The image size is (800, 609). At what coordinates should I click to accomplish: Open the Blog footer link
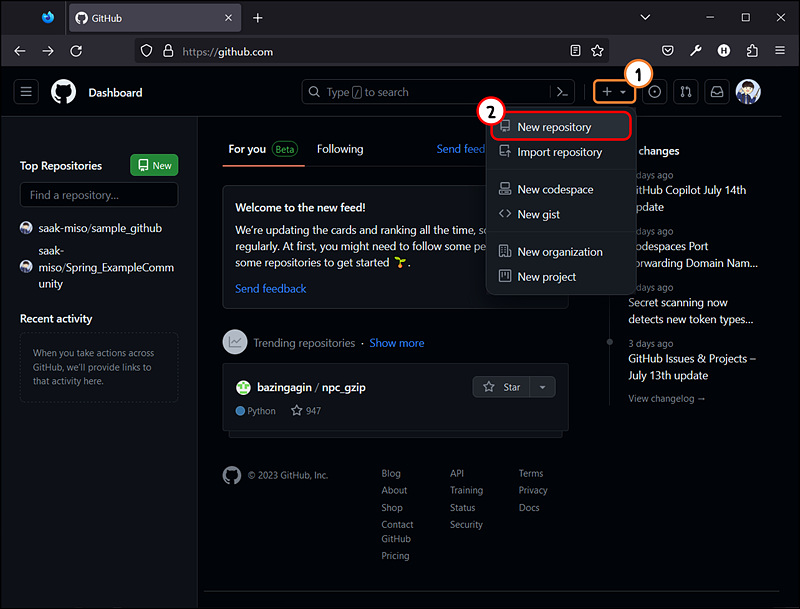pos(391,473)
